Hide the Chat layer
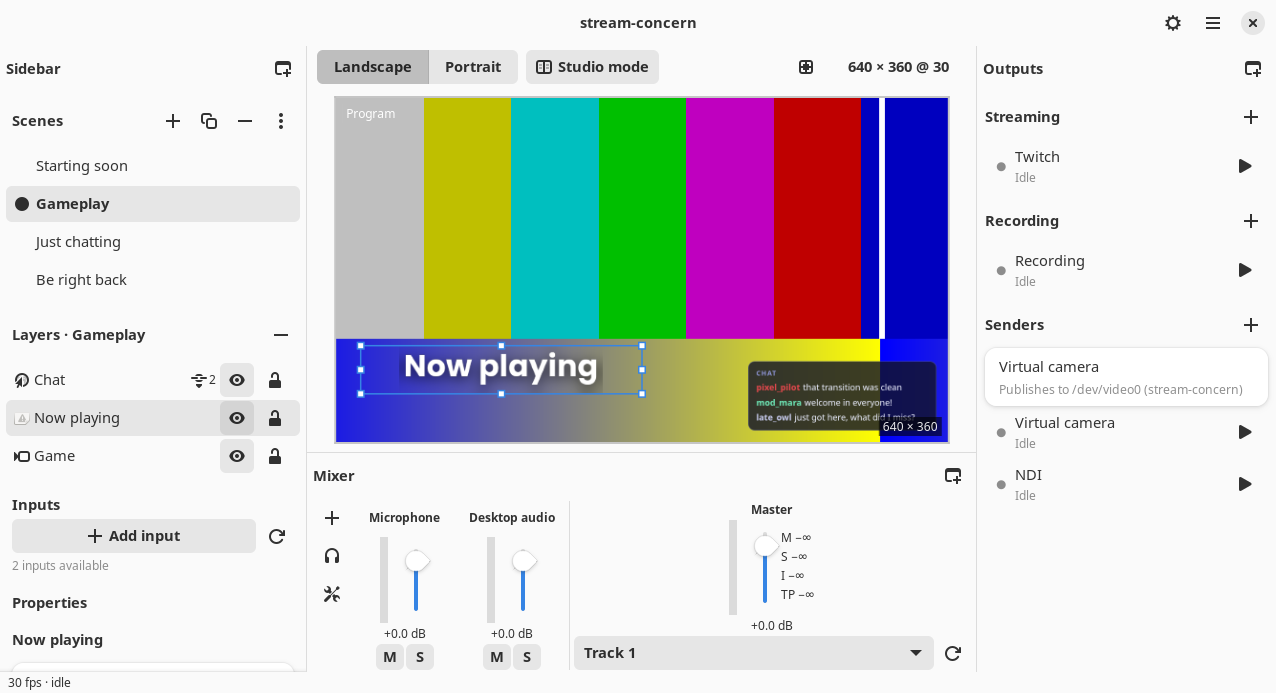This screenshot has height=693, width=1276. coord(237,380)
